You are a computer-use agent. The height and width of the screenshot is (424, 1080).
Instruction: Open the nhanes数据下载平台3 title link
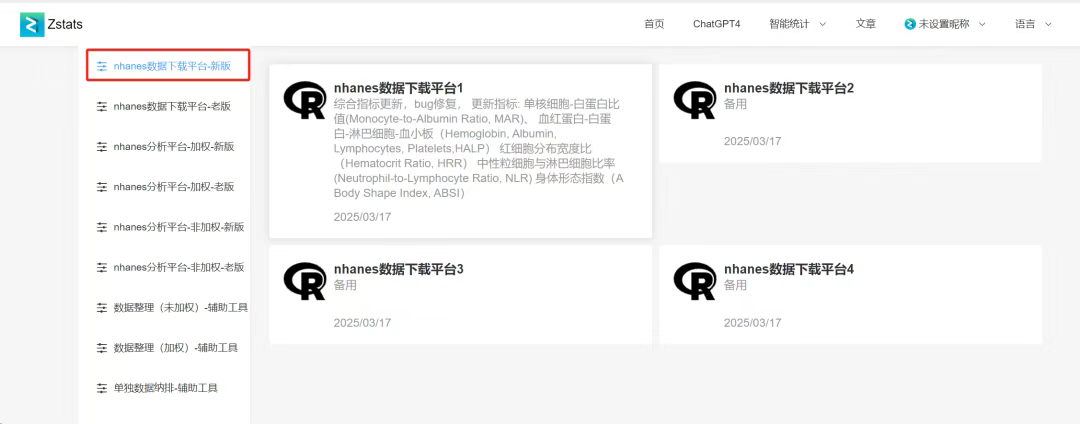point(399,269)
